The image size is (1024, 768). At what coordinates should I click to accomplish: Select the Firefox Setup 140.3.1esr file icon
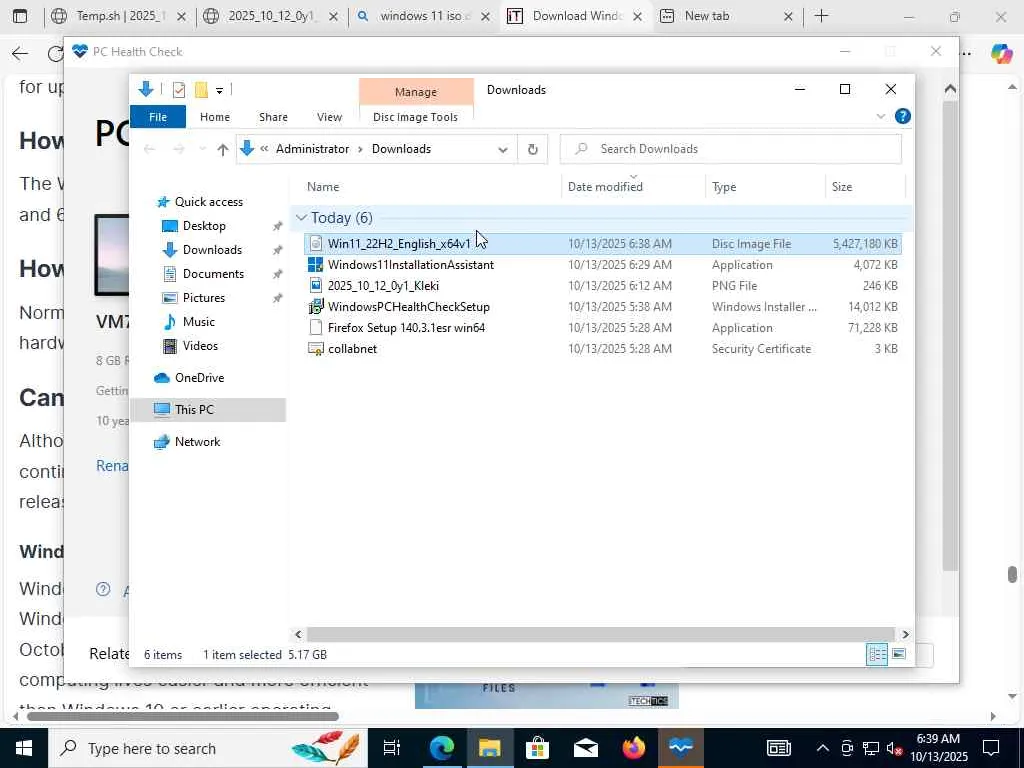coord(315,327)
